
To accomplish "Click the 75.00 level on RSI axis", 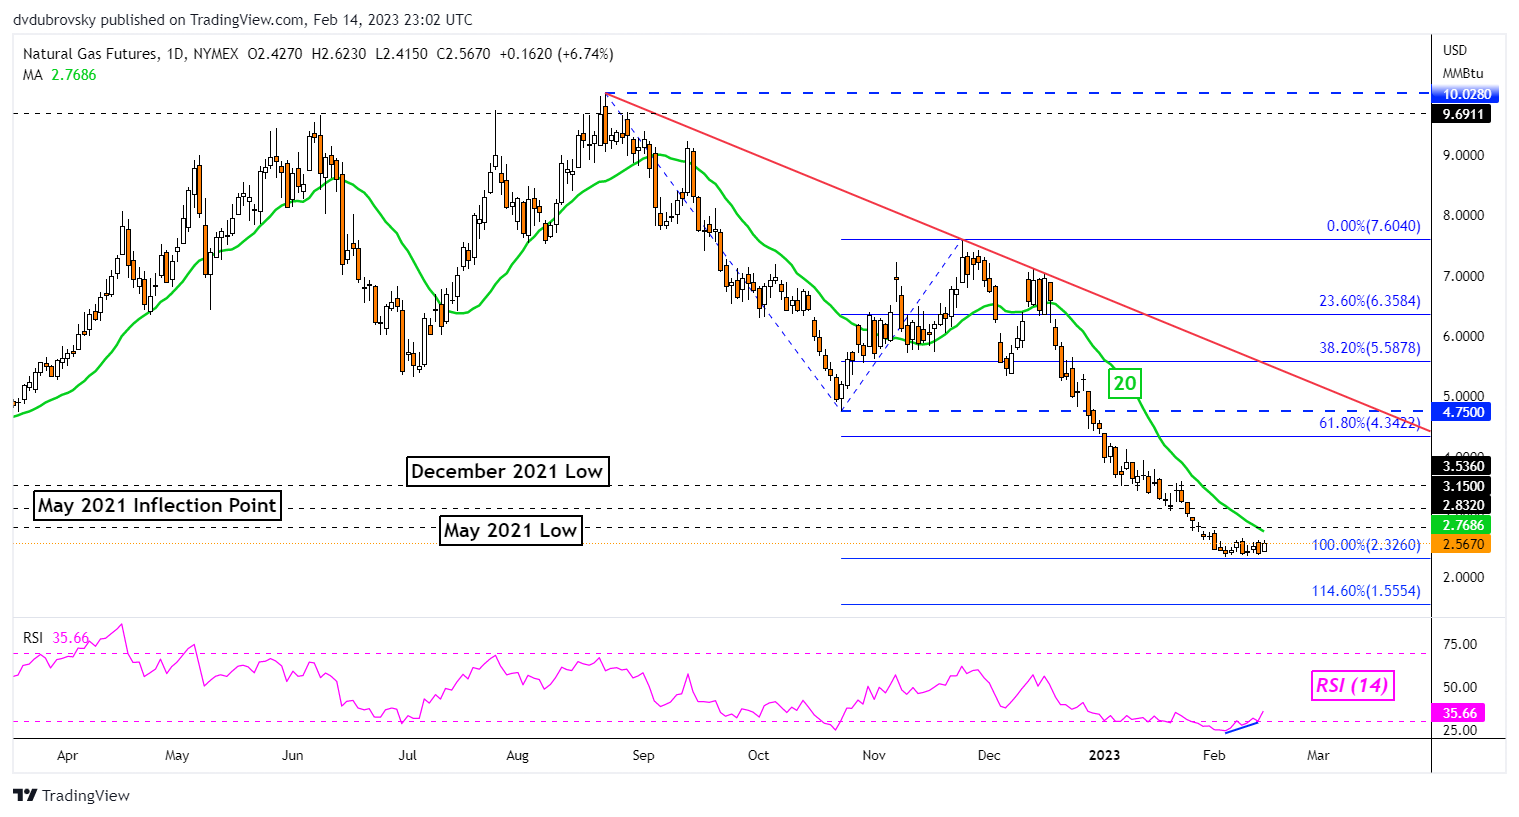I will pos(1461,644).
